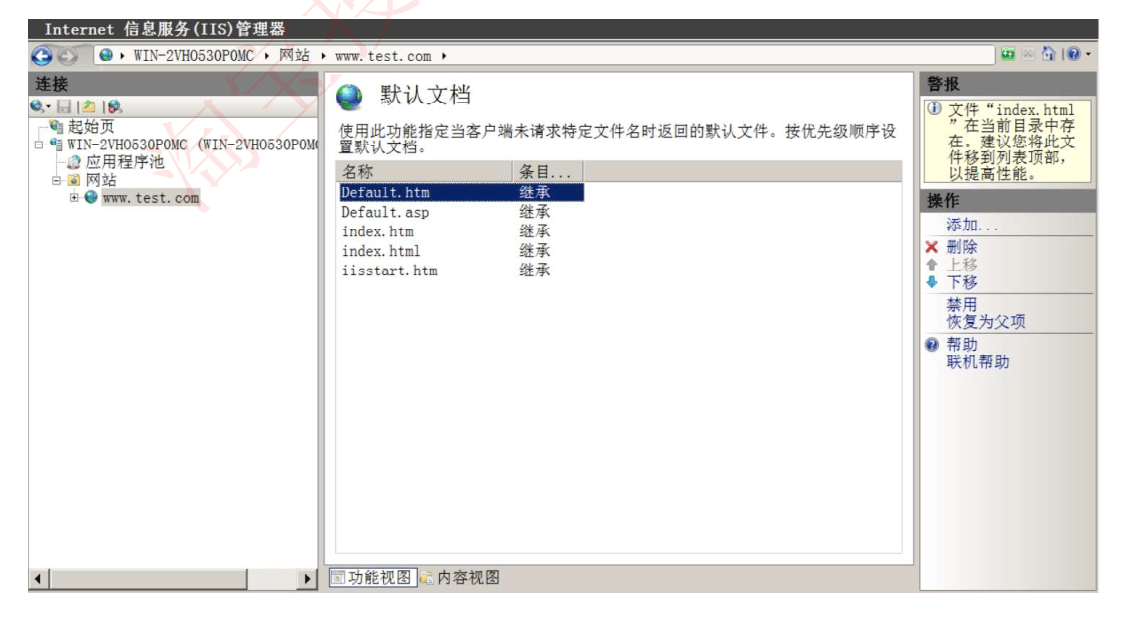Click the up folder icon in 连接 toolbar
1126x622 pixels.
pyautogui.click(x=88, y=106)
